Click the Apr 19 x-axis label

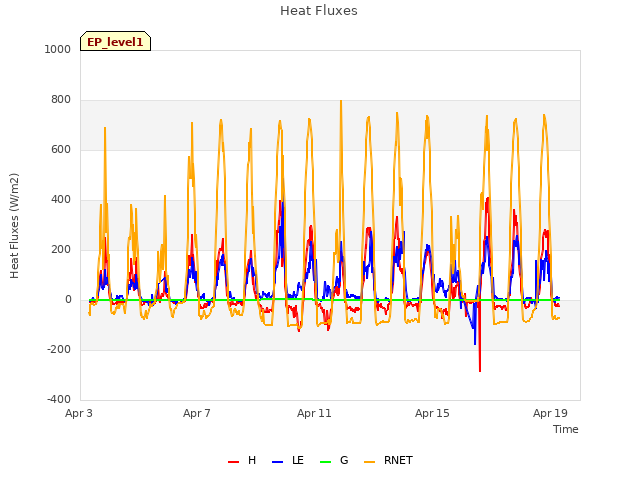coord(550,413)
